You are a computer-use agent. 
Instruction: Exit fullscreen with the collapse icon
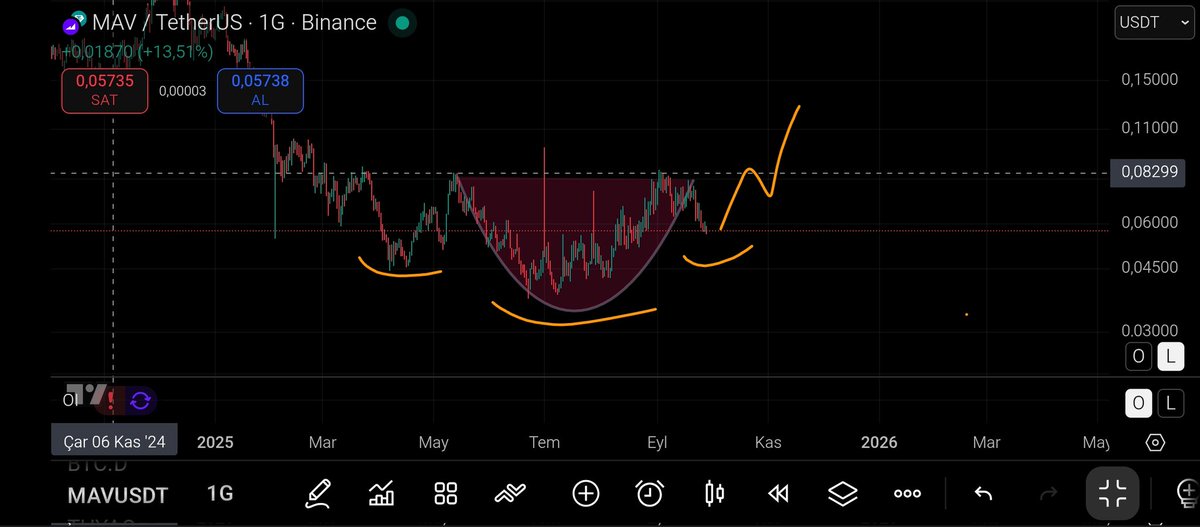point(1112,493)
